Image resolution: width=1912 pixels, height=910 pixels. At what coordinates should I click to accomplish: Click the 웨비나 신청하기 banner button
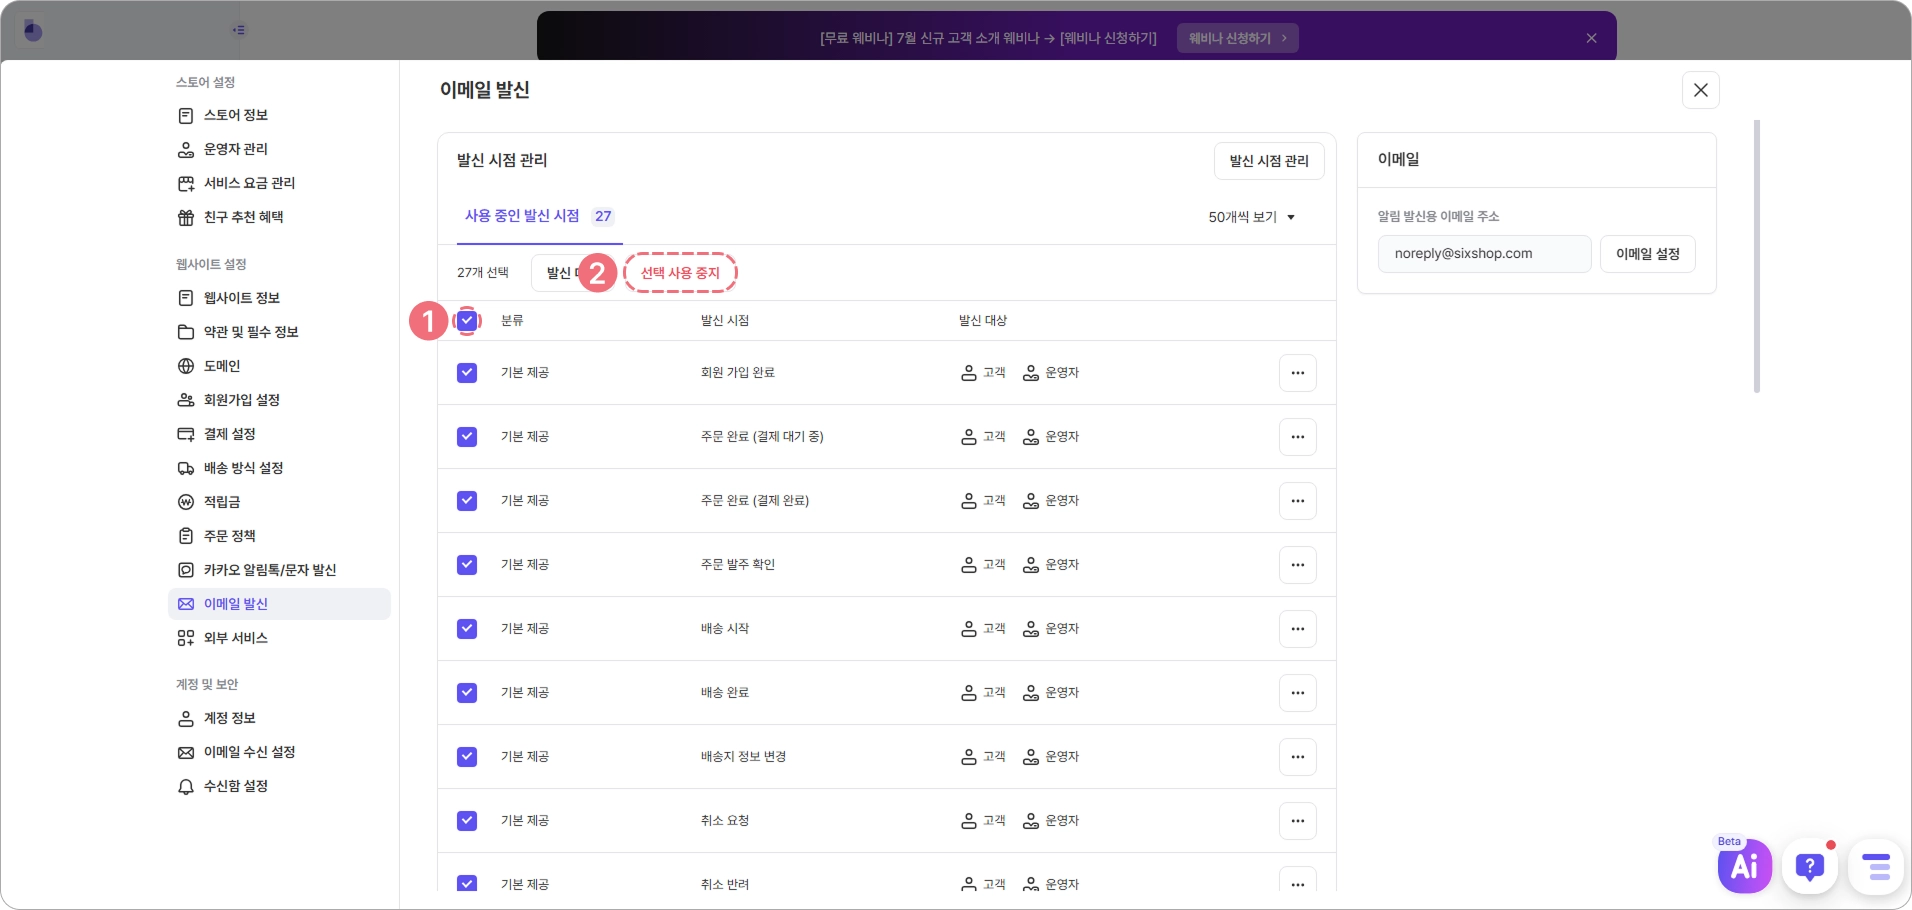pyautogui.click(x=1238, y=38)
